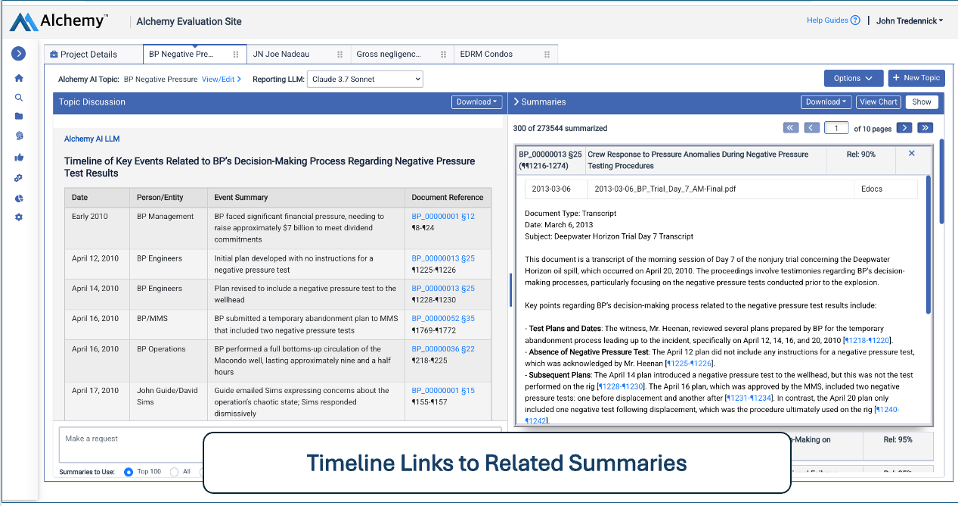The width and height of the screenshot is (958, 506).
Task: Collapse the Summaries panel chevron
Action: tap(516, 102)
